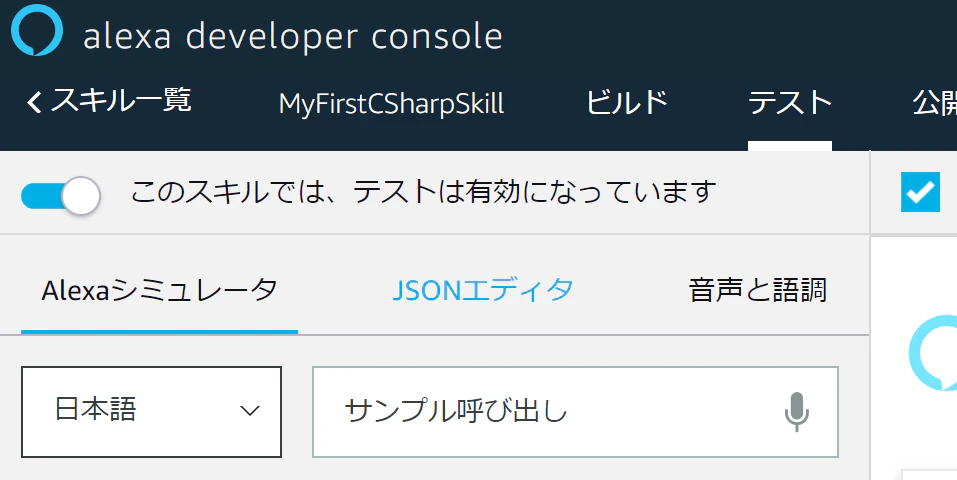Go back to スキル一覧 skill list
The height and width of the screenshot is (480, 957).
(x=109, y=101)
